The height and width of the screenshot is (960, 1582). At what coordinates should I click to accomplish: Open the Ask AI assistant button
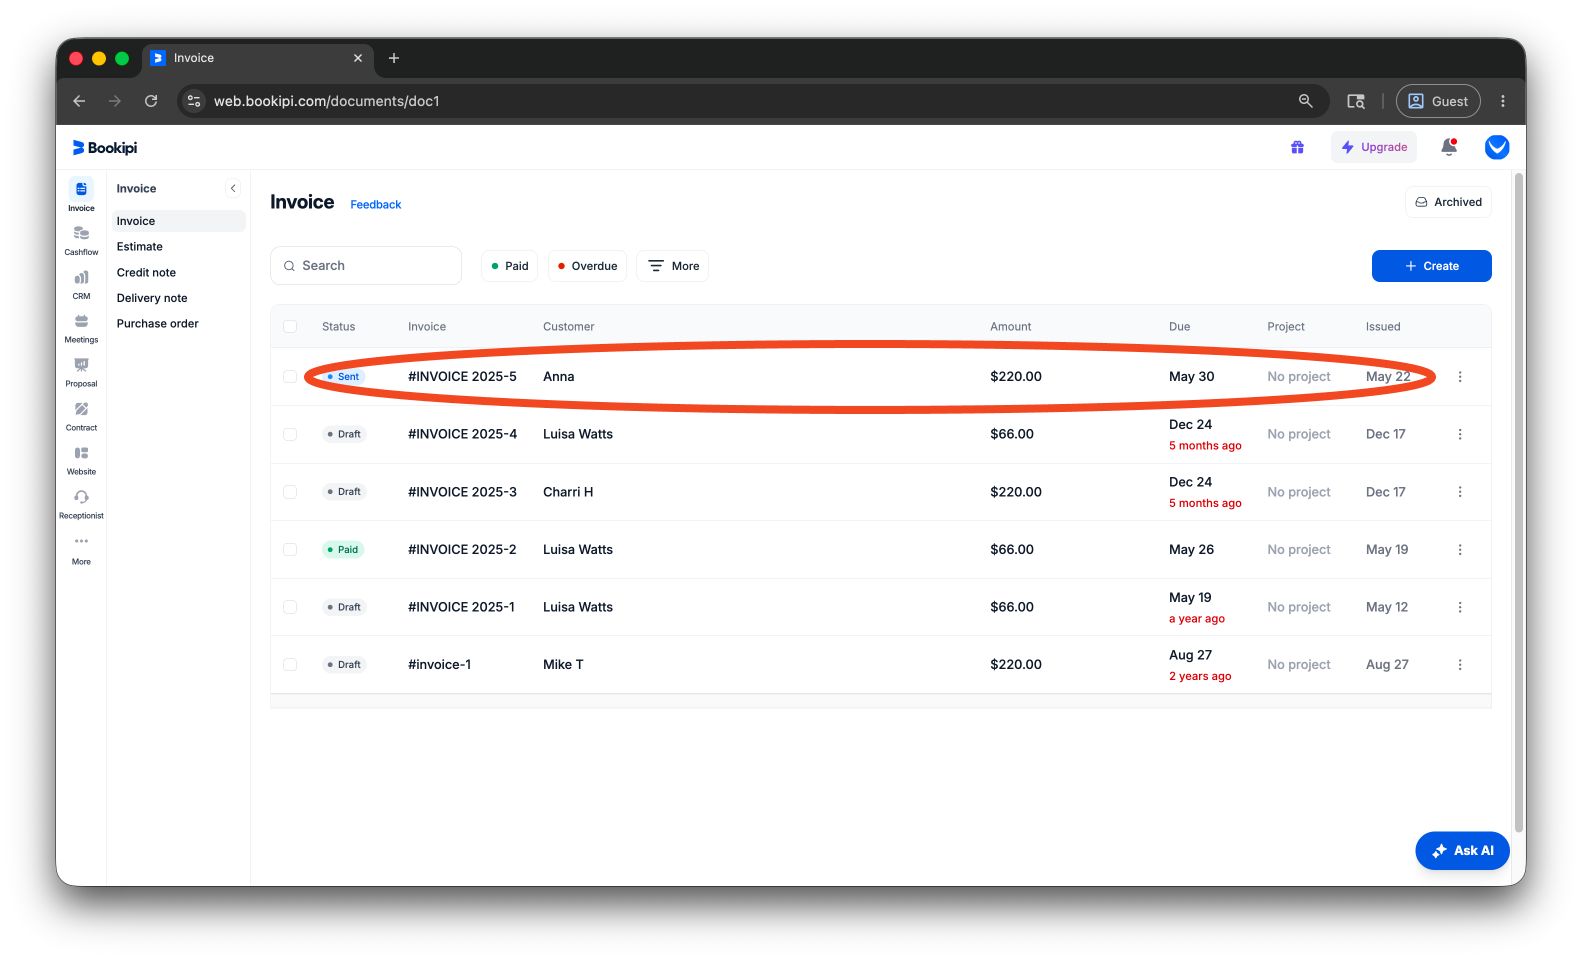(x=1462, y=851)
